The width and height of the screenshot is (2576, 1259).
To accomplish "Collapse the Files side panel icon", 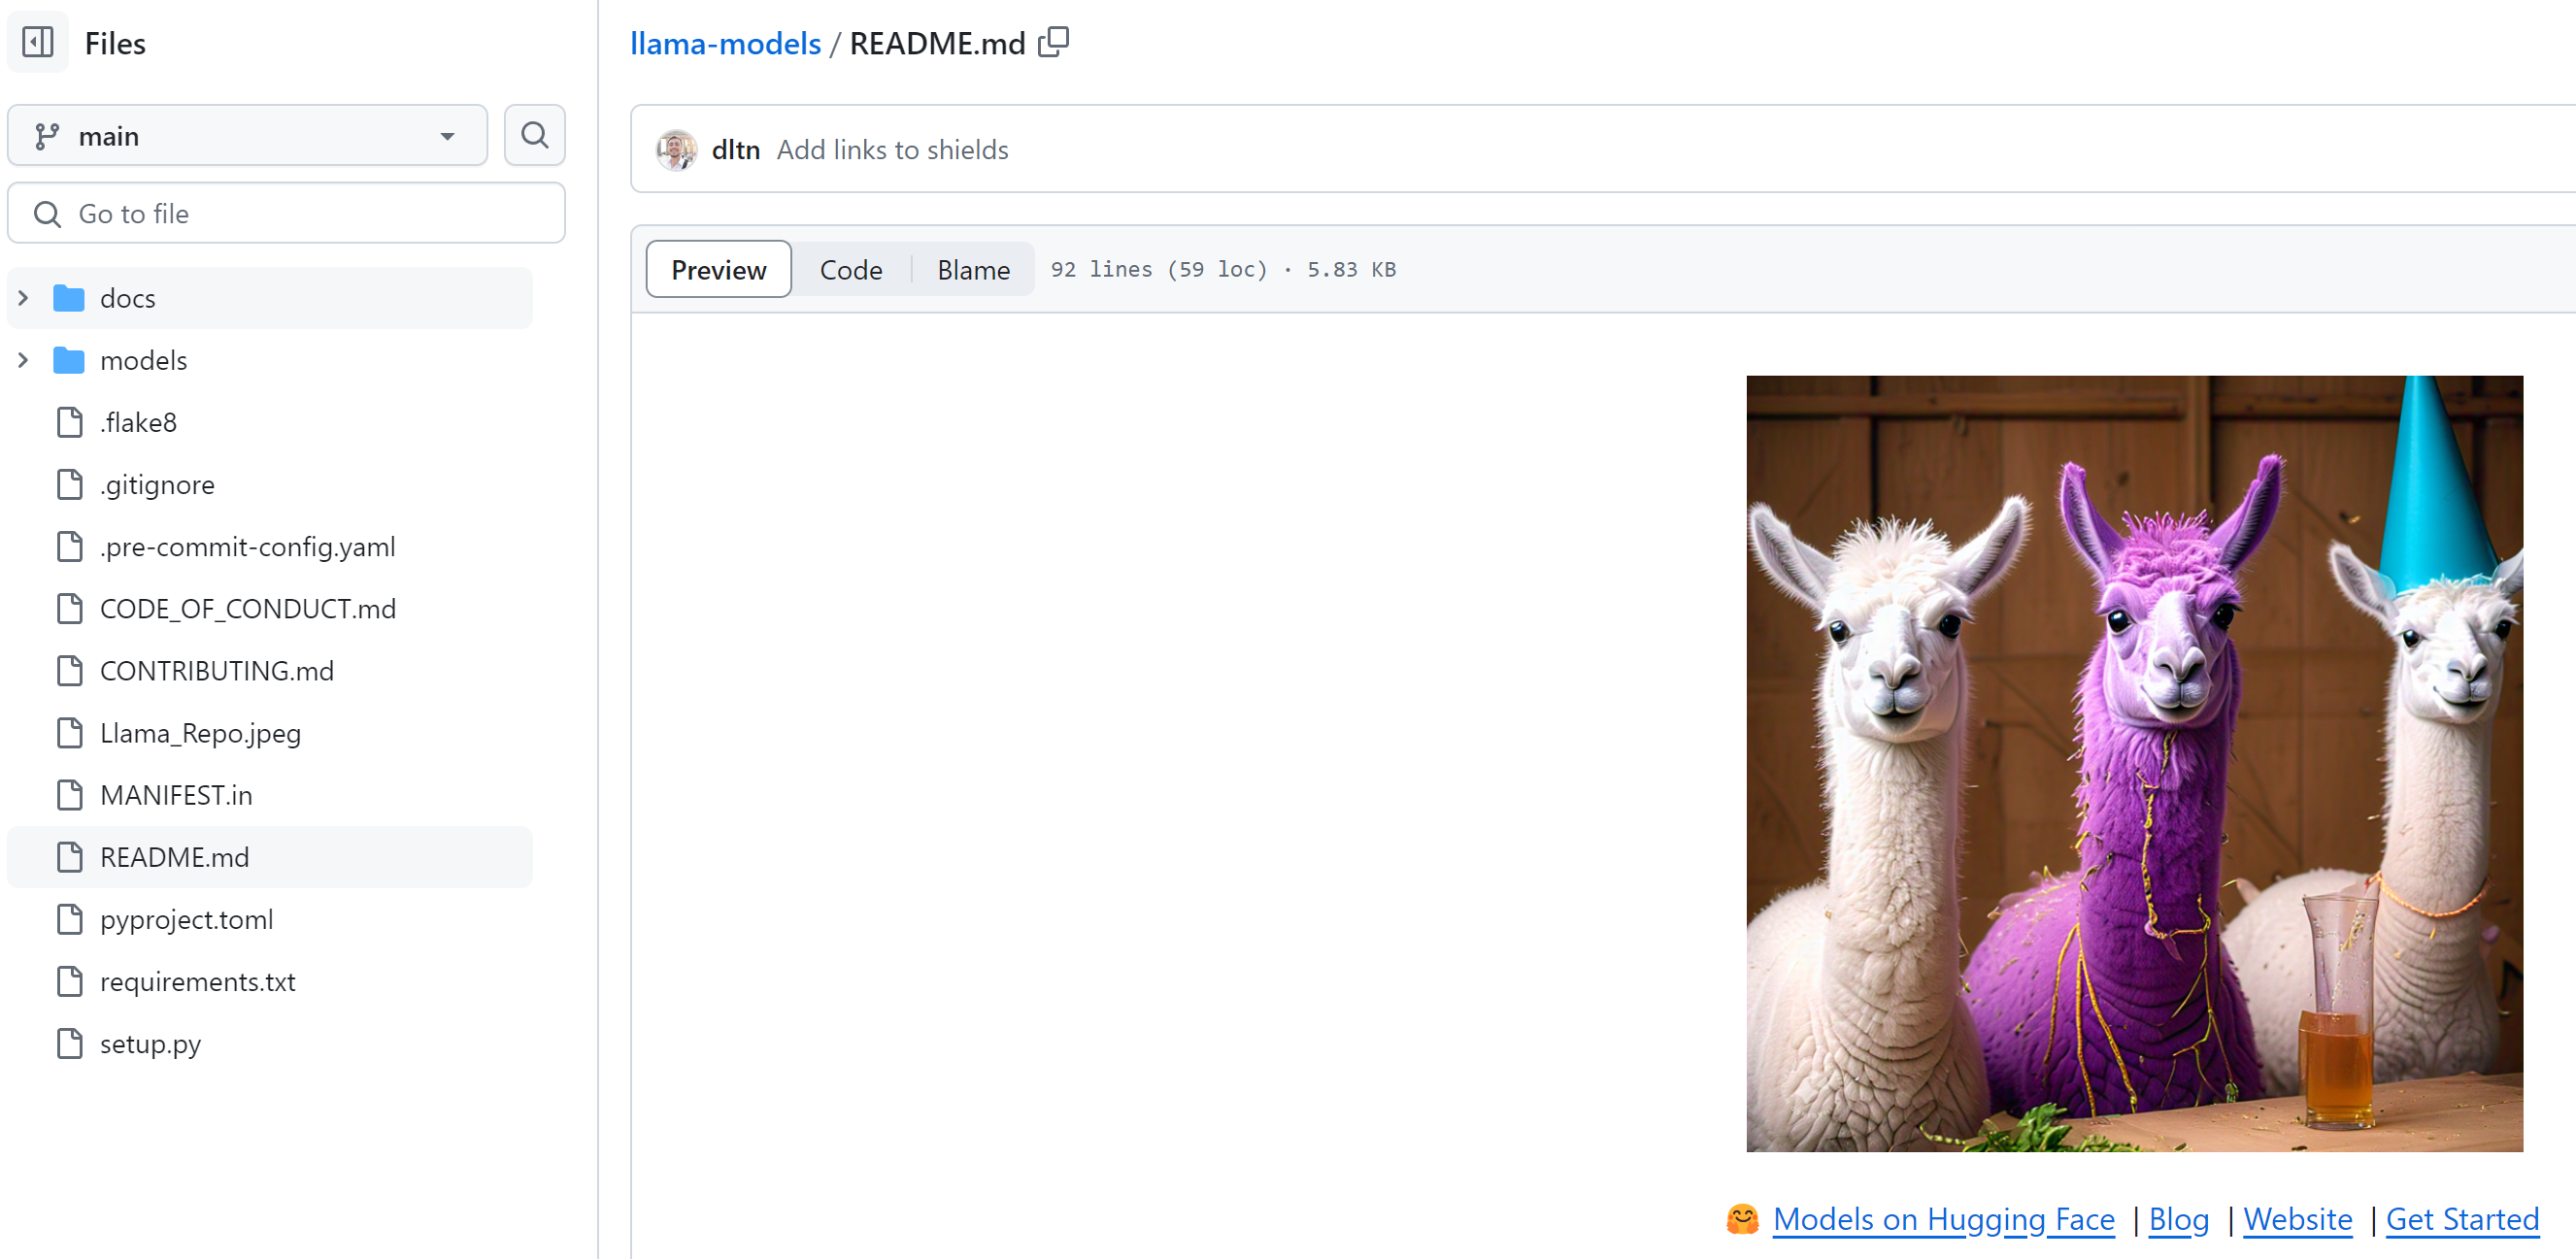I will [x=38, y=43].
